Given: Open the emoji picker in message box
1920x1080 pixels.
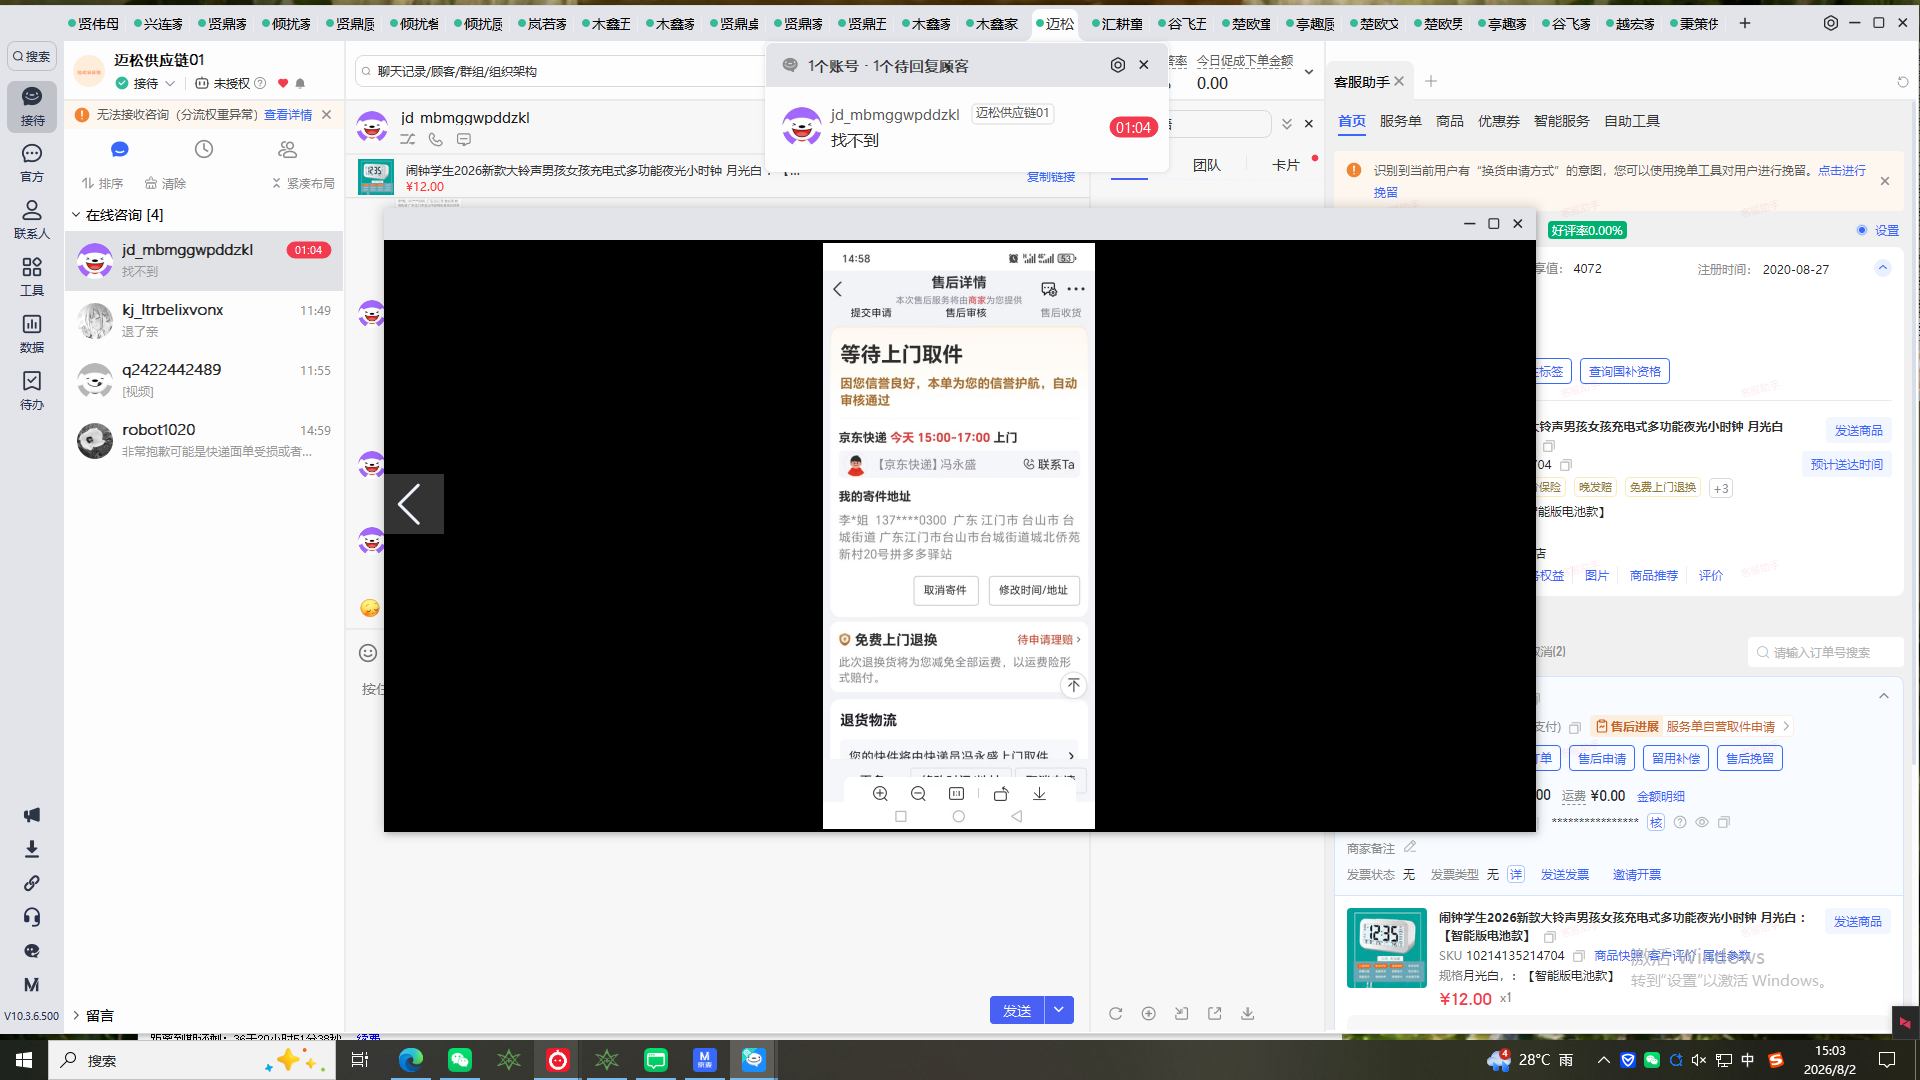Looking at the screenshot, I should [x=368, y=653].
